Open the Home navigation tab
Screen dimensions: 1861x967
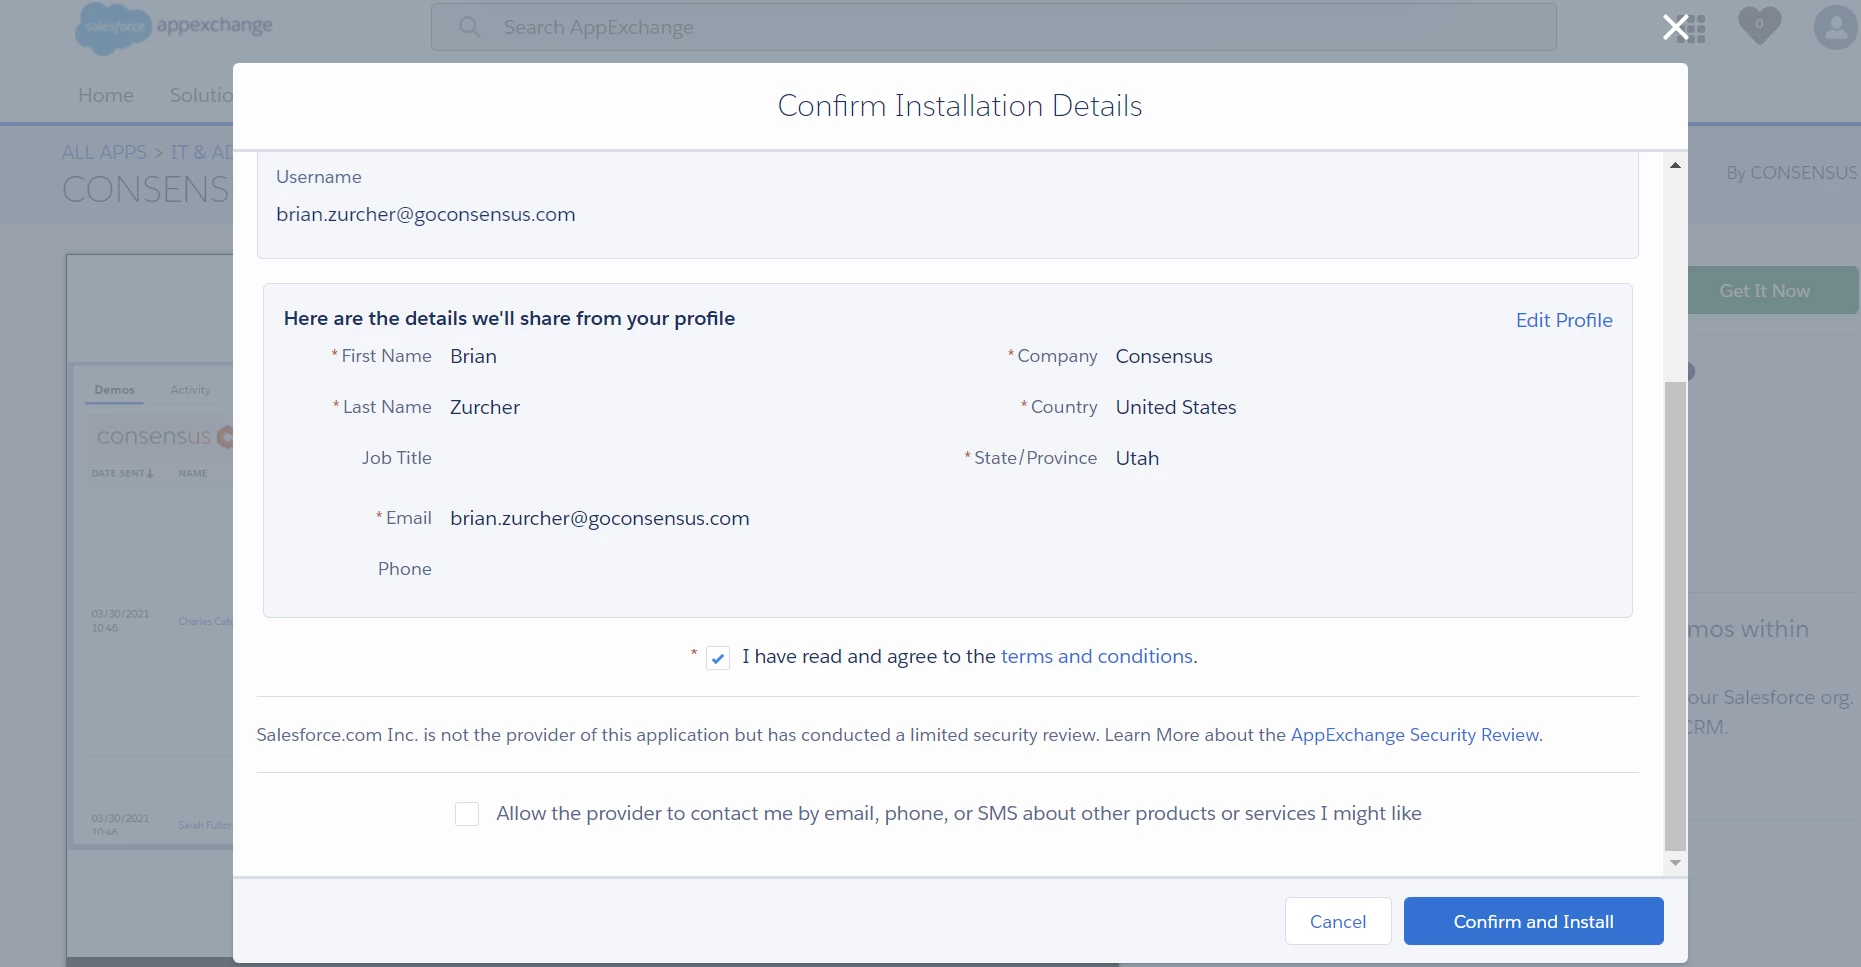point(106,95)
